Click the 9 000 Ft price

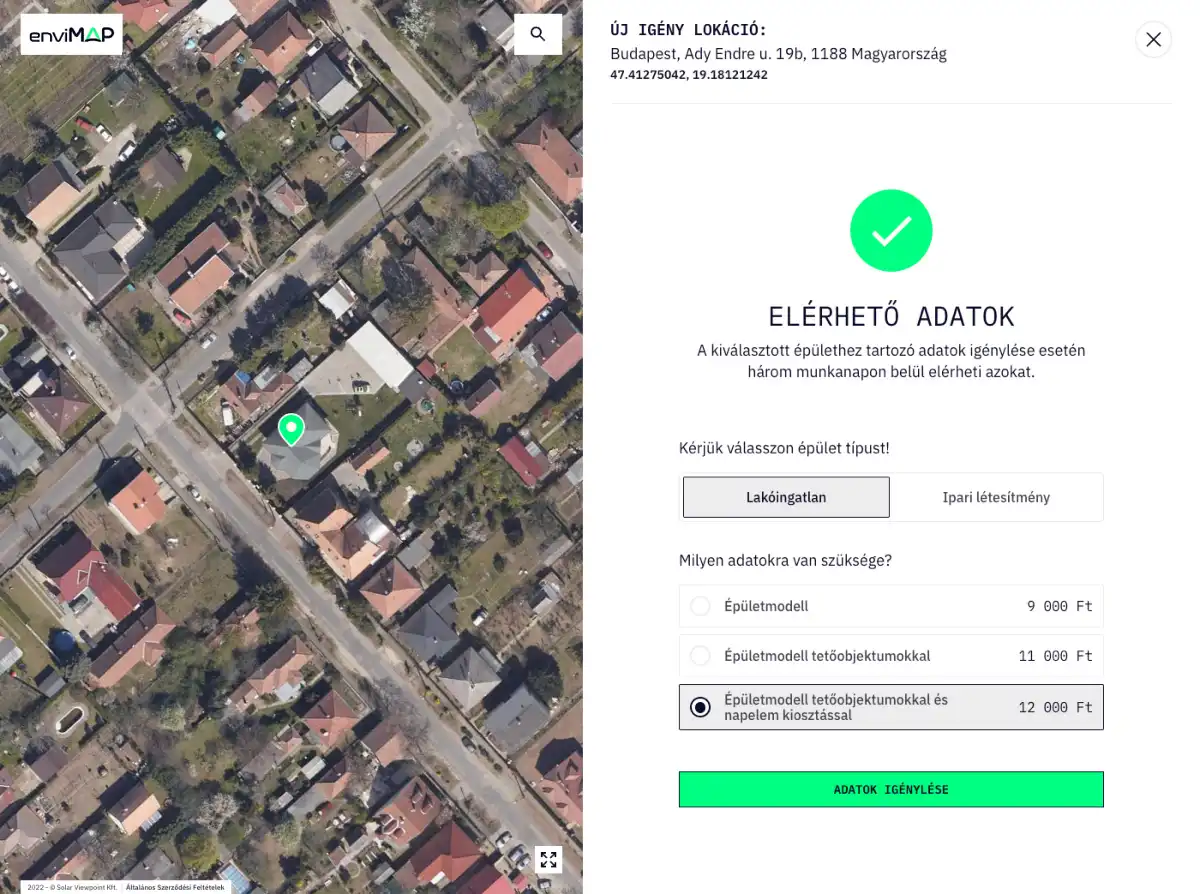tap(1059, 606)
